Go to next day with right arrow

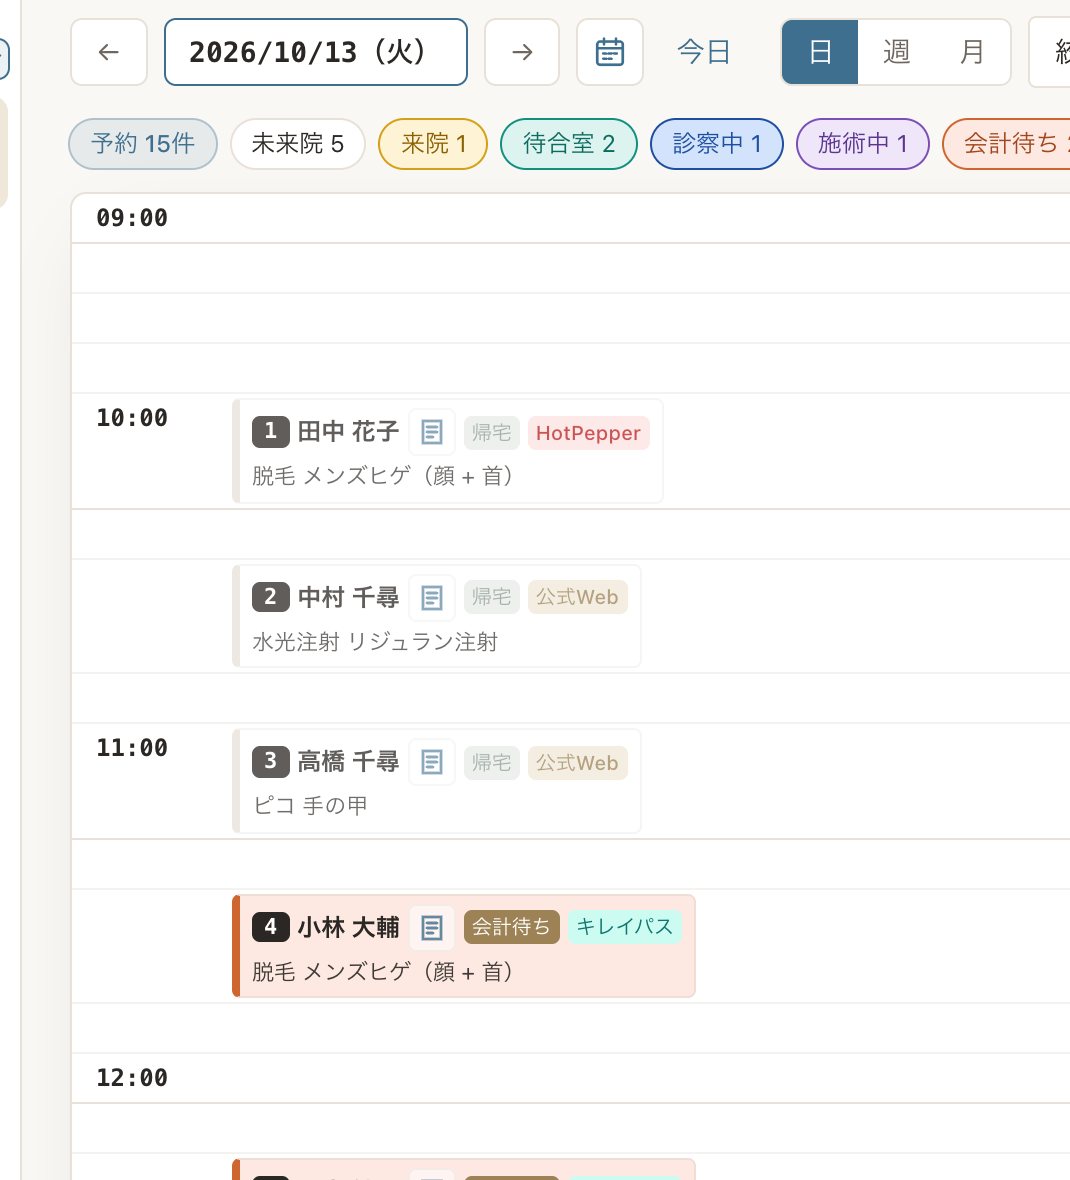point(522,52)
